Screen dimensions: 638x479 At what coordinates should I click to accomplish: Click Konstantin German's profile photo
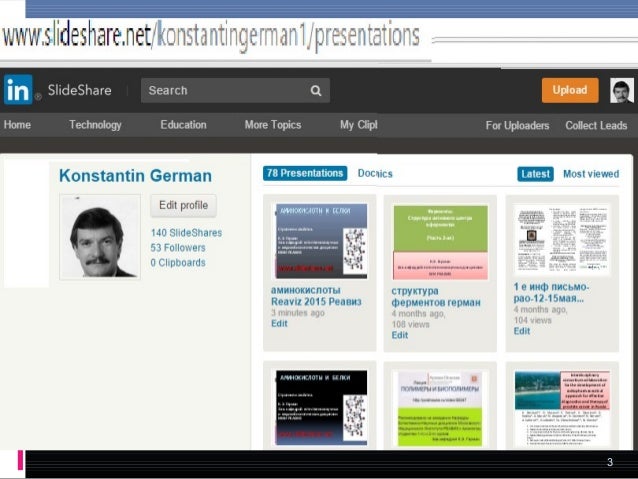point(99,237)
